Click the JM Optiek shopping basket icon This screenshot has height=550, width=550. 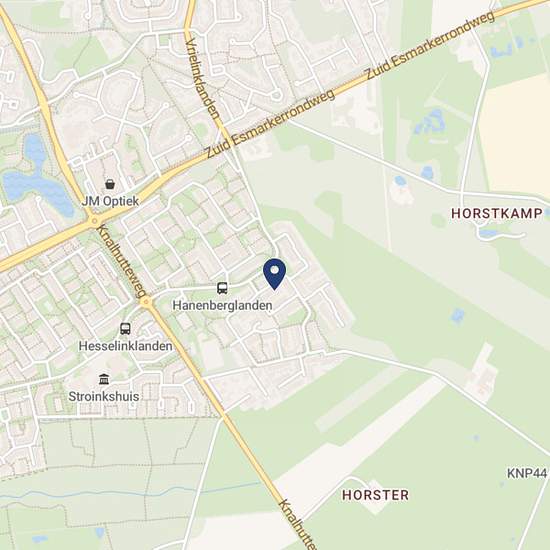[110, 184]
